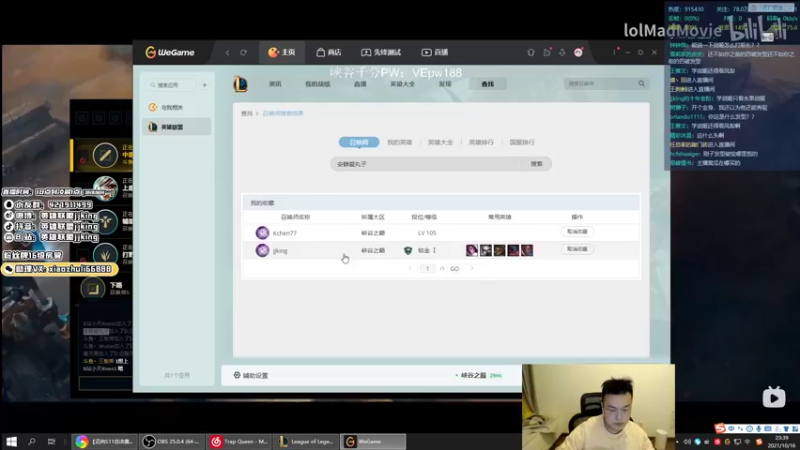Select 英雄联盟 in the sidebar
Image resolution: width=800 pixels, height=450 pixels.
pyautogui.click(x=177, y=127)
